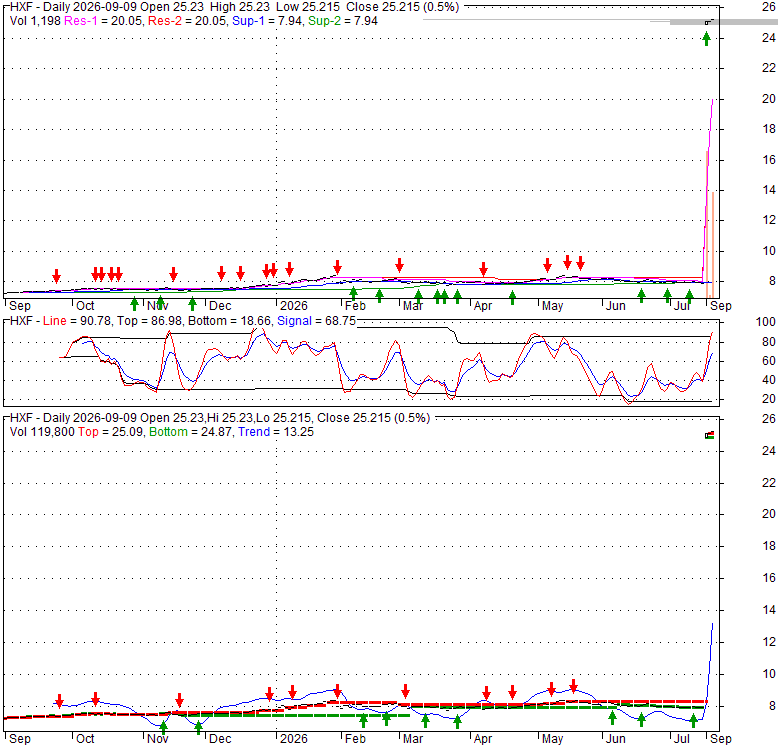This screenshot has width=780, height=745.
Task: Select the green arrow at Nov in bottom chart
Action: (163, 727)
